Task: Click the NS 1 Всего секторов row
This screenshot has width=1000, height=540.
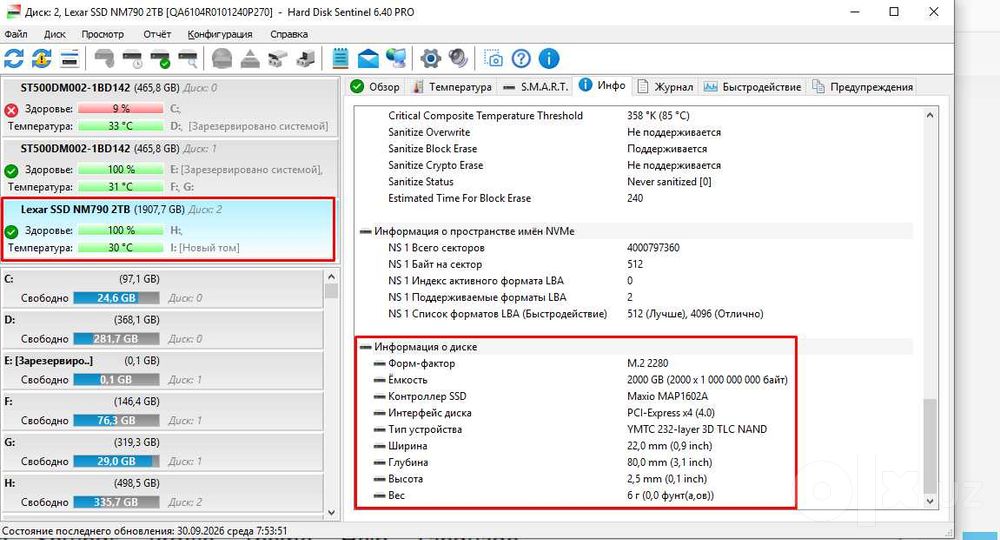Action: pos(635,248)
